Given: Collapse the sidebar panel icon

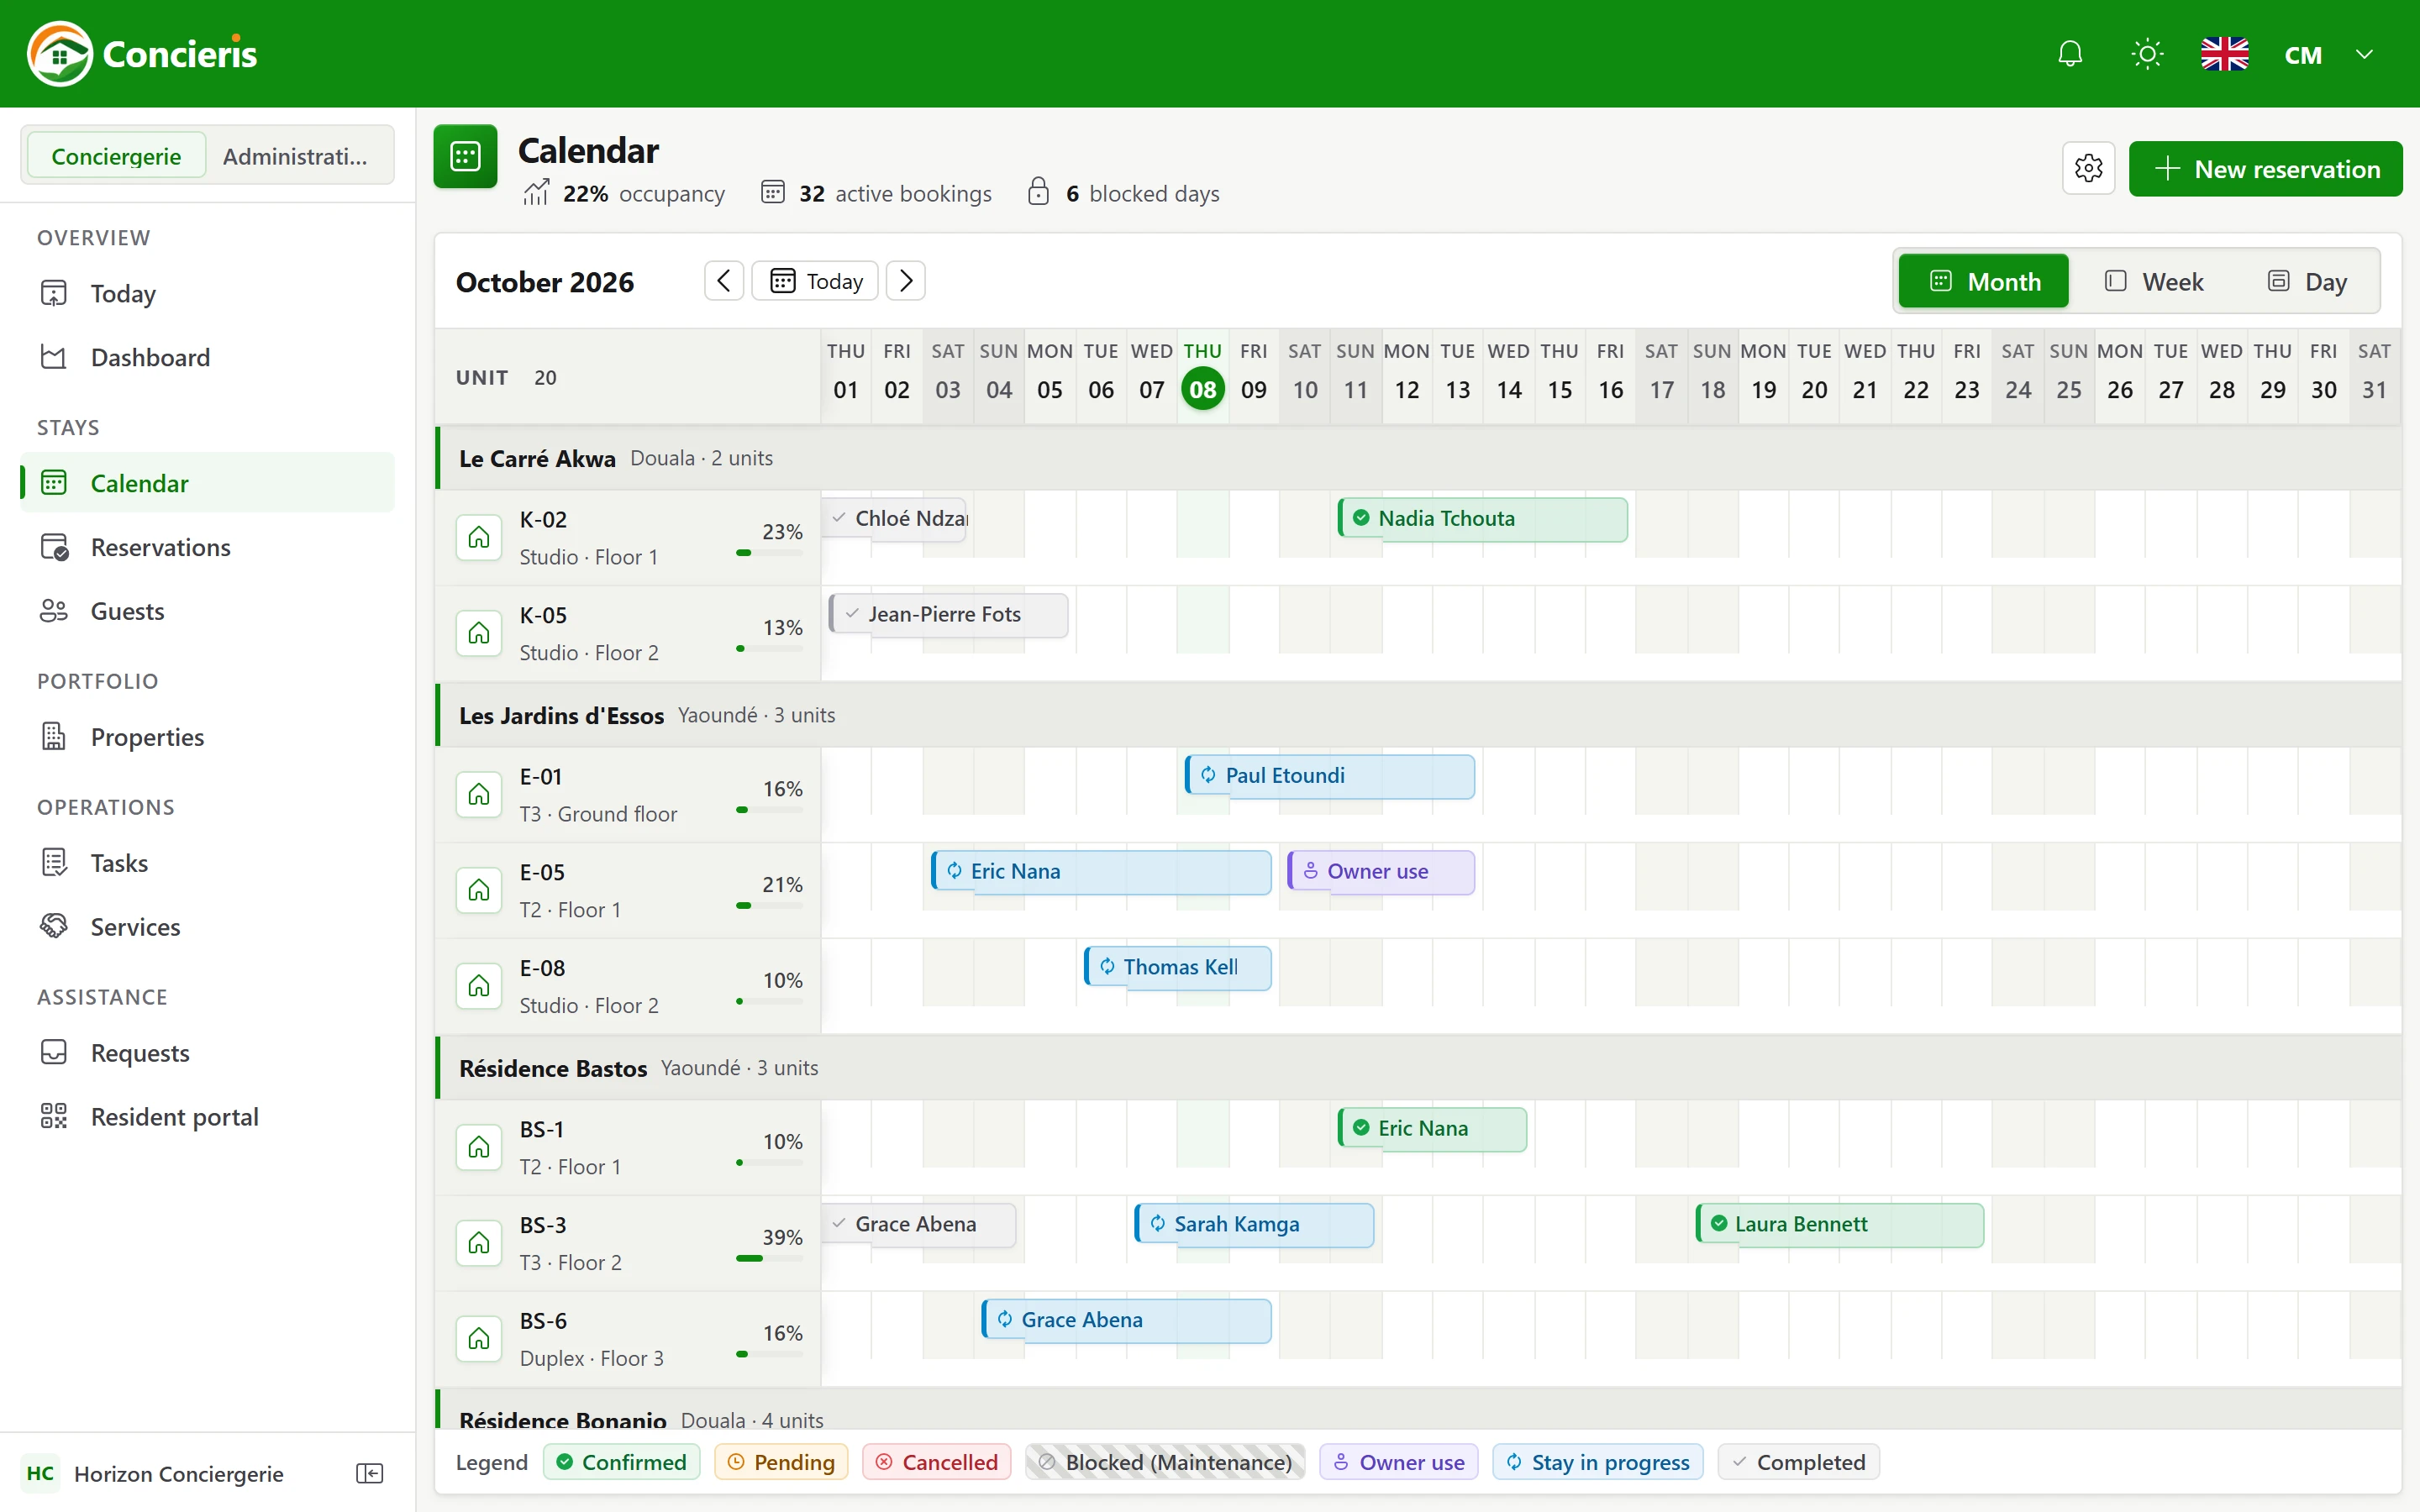Looking at the screenshot, I should (370, 1473).
